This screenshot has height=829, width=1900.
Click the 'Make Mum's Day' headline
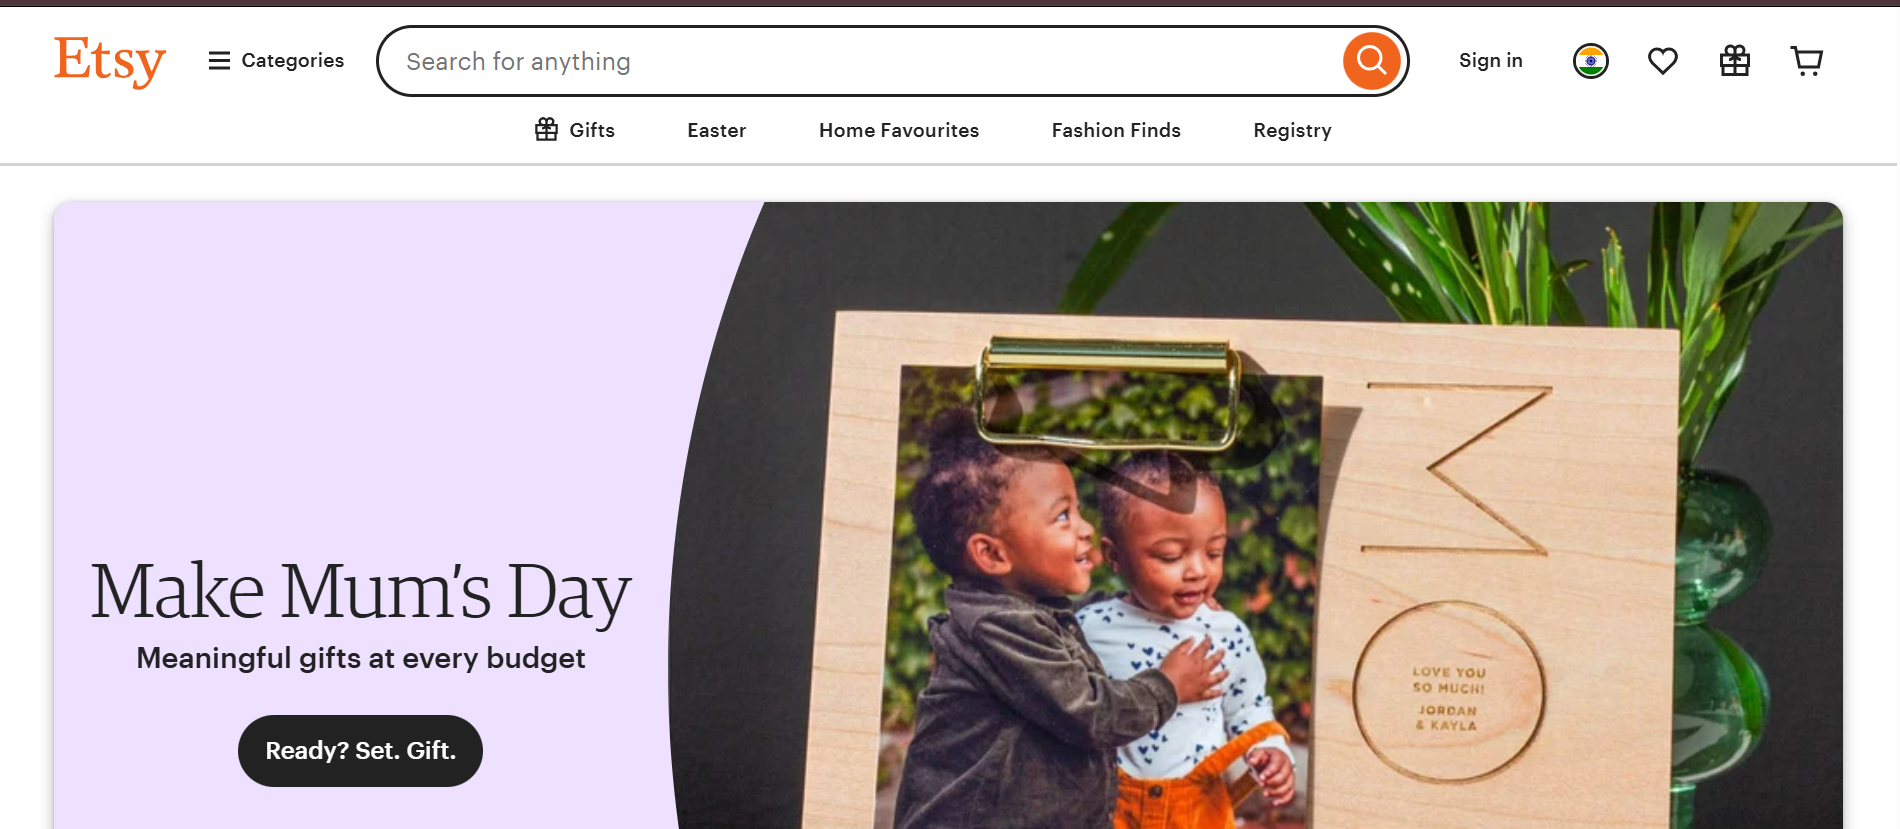[x=360, y=591]
